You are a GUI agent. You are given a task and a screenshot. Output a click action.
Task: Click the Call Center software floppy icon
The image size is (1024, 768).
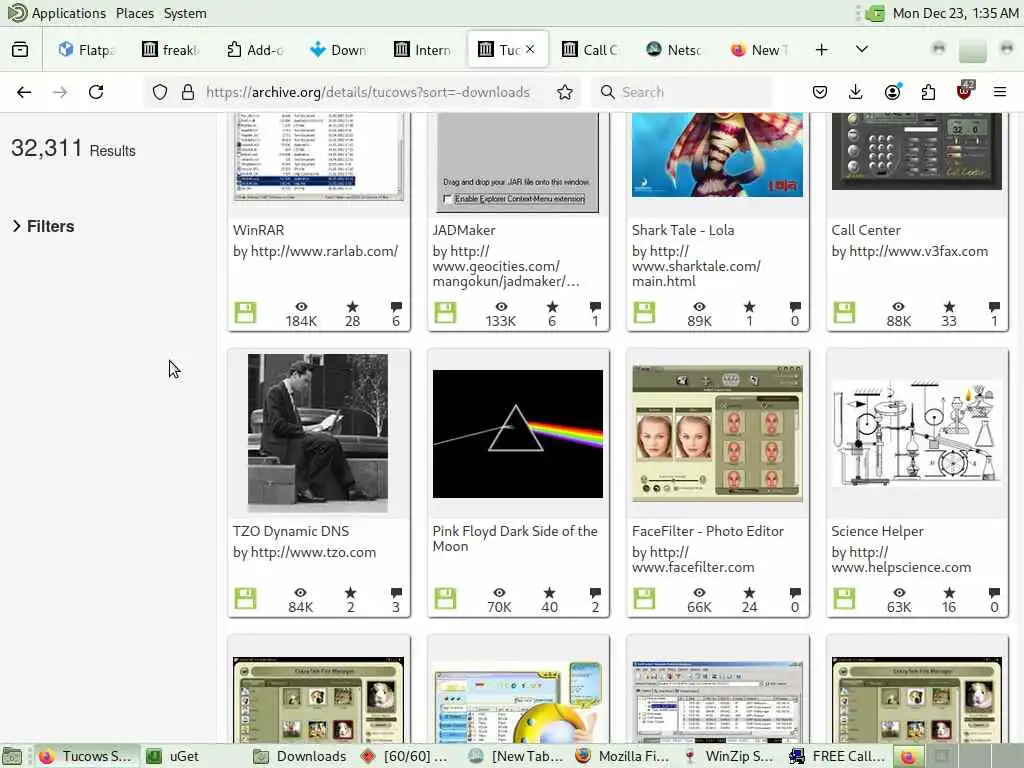click(x=844, y=312)
